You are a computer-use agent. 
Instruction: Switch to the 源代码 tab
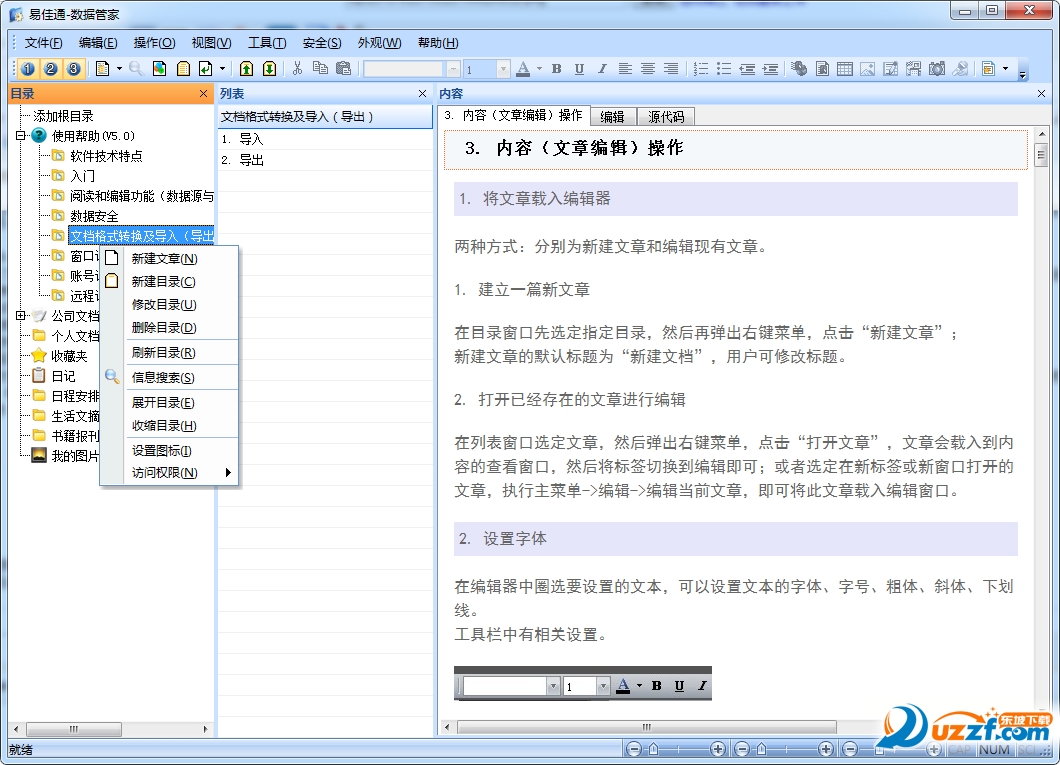pyautogui.click(x=666, y=116)
